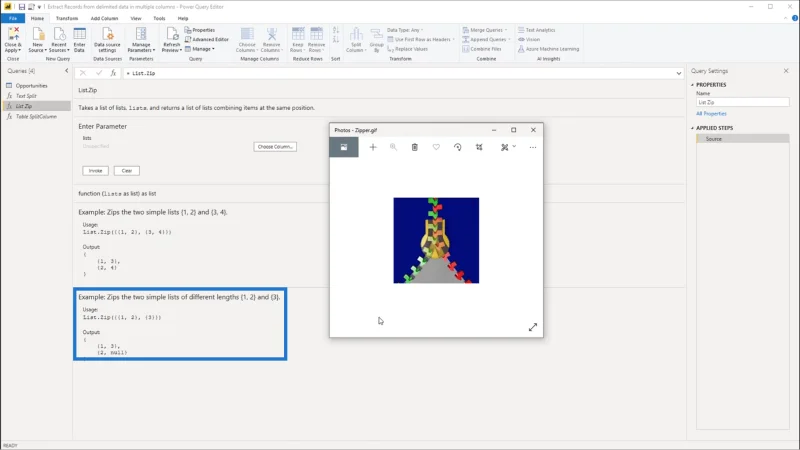Open the query Properties in the ribbon
Image resolution: width=800 pixels, height=450 pixels.
pos(199,30)
